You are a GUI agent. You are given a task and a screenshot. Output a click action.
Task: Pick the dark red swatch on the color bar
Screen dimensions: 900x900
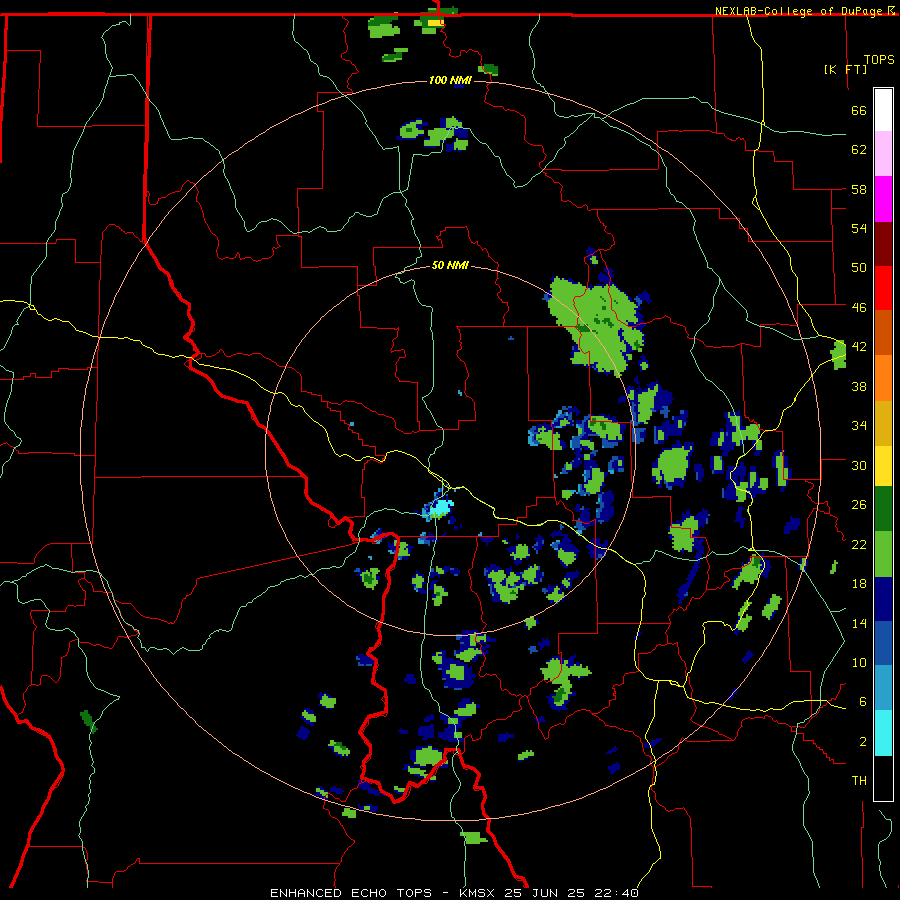(883, 243)
